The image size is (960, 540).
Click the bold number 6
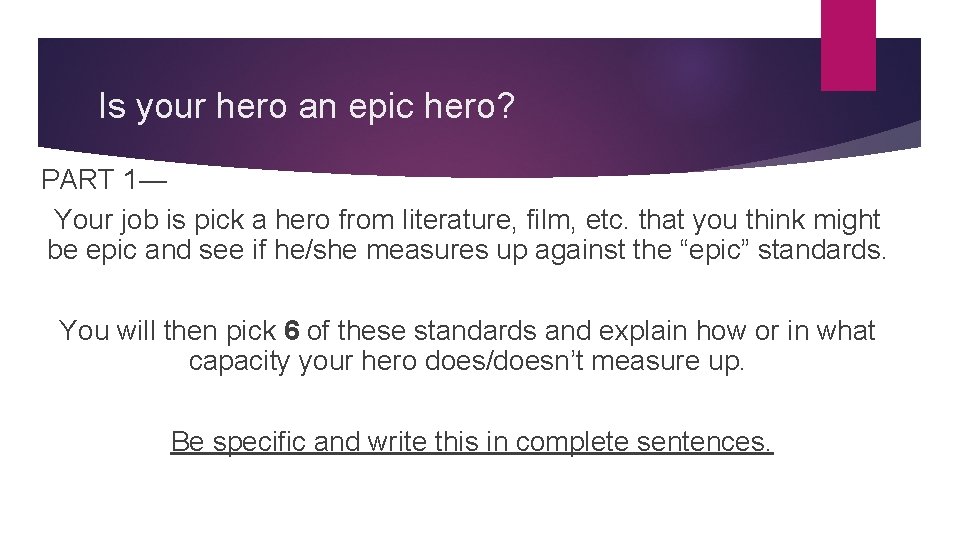293,330
